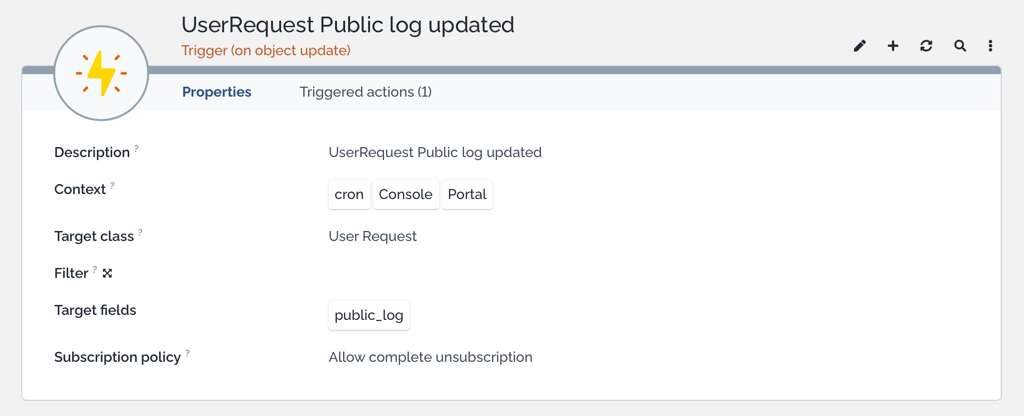Open the Triggered actions (1) tab

click(x=366, y=92)
